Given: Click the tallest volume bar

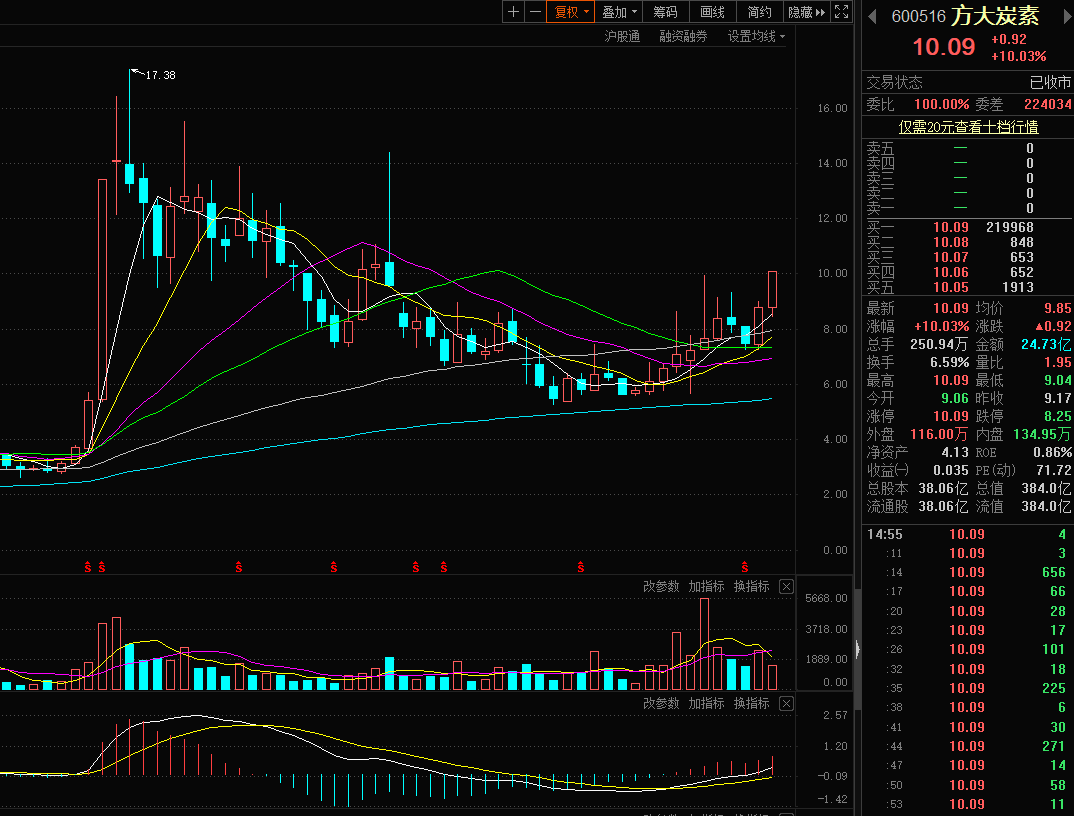Looking at the screenshot, I should (x=704, y=644).
